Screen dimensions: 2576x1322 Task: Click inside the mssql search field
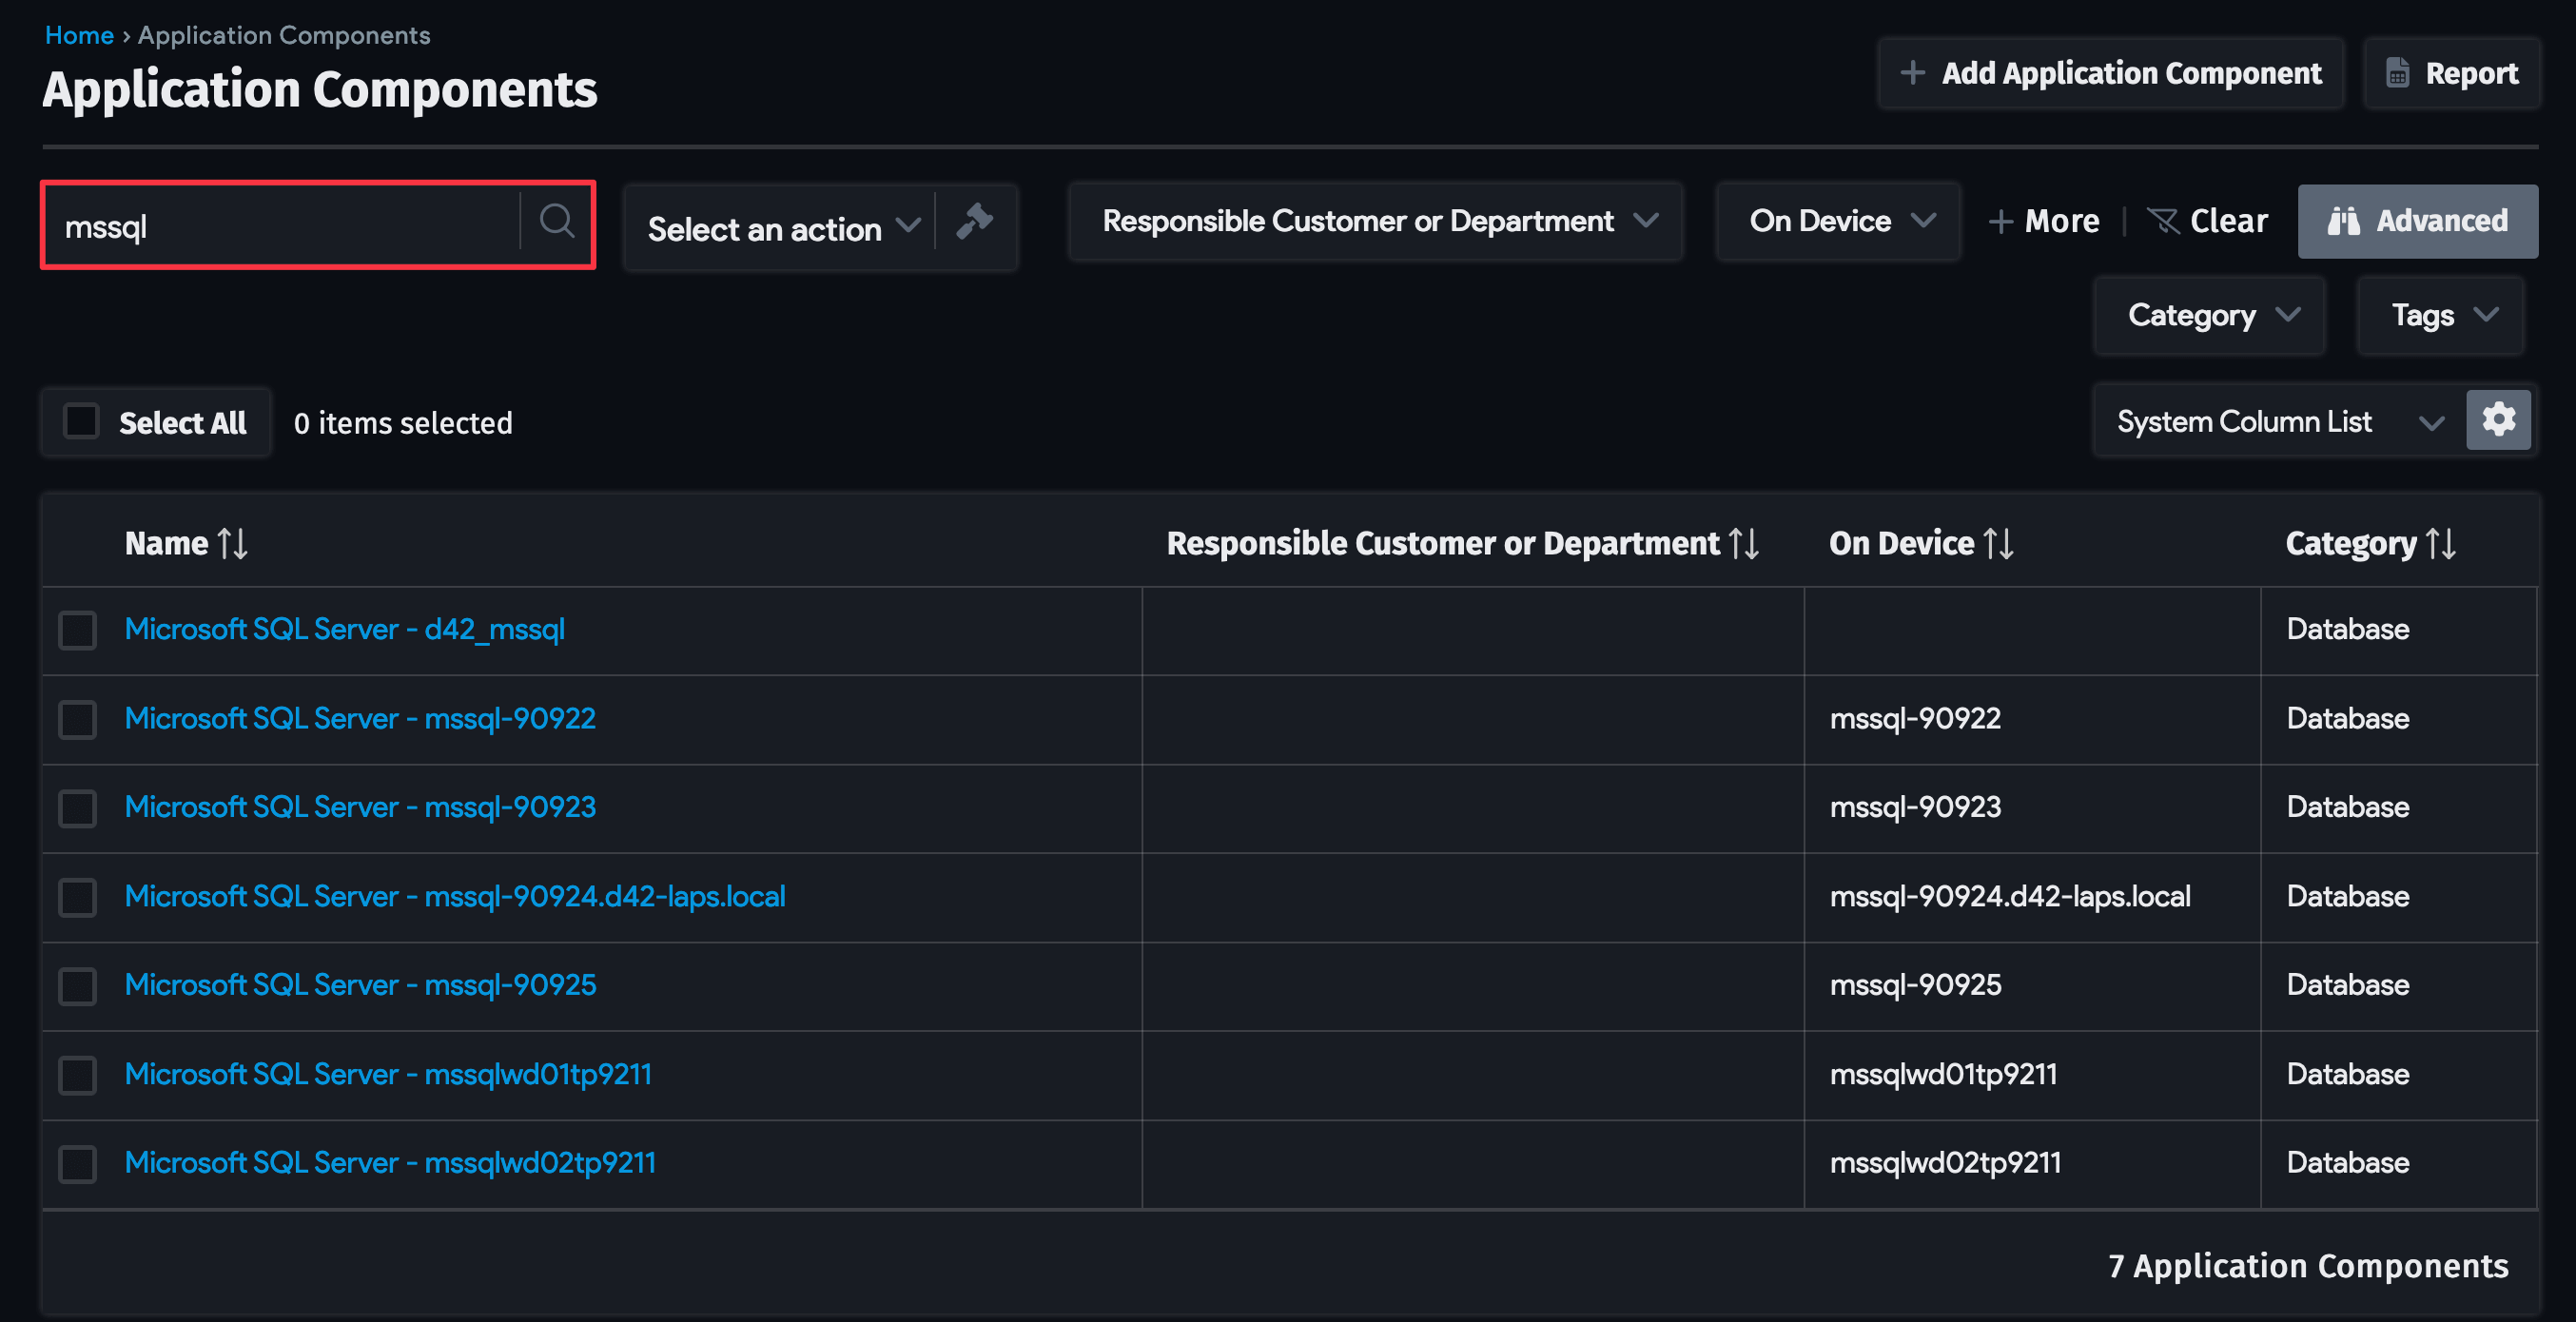280,224
